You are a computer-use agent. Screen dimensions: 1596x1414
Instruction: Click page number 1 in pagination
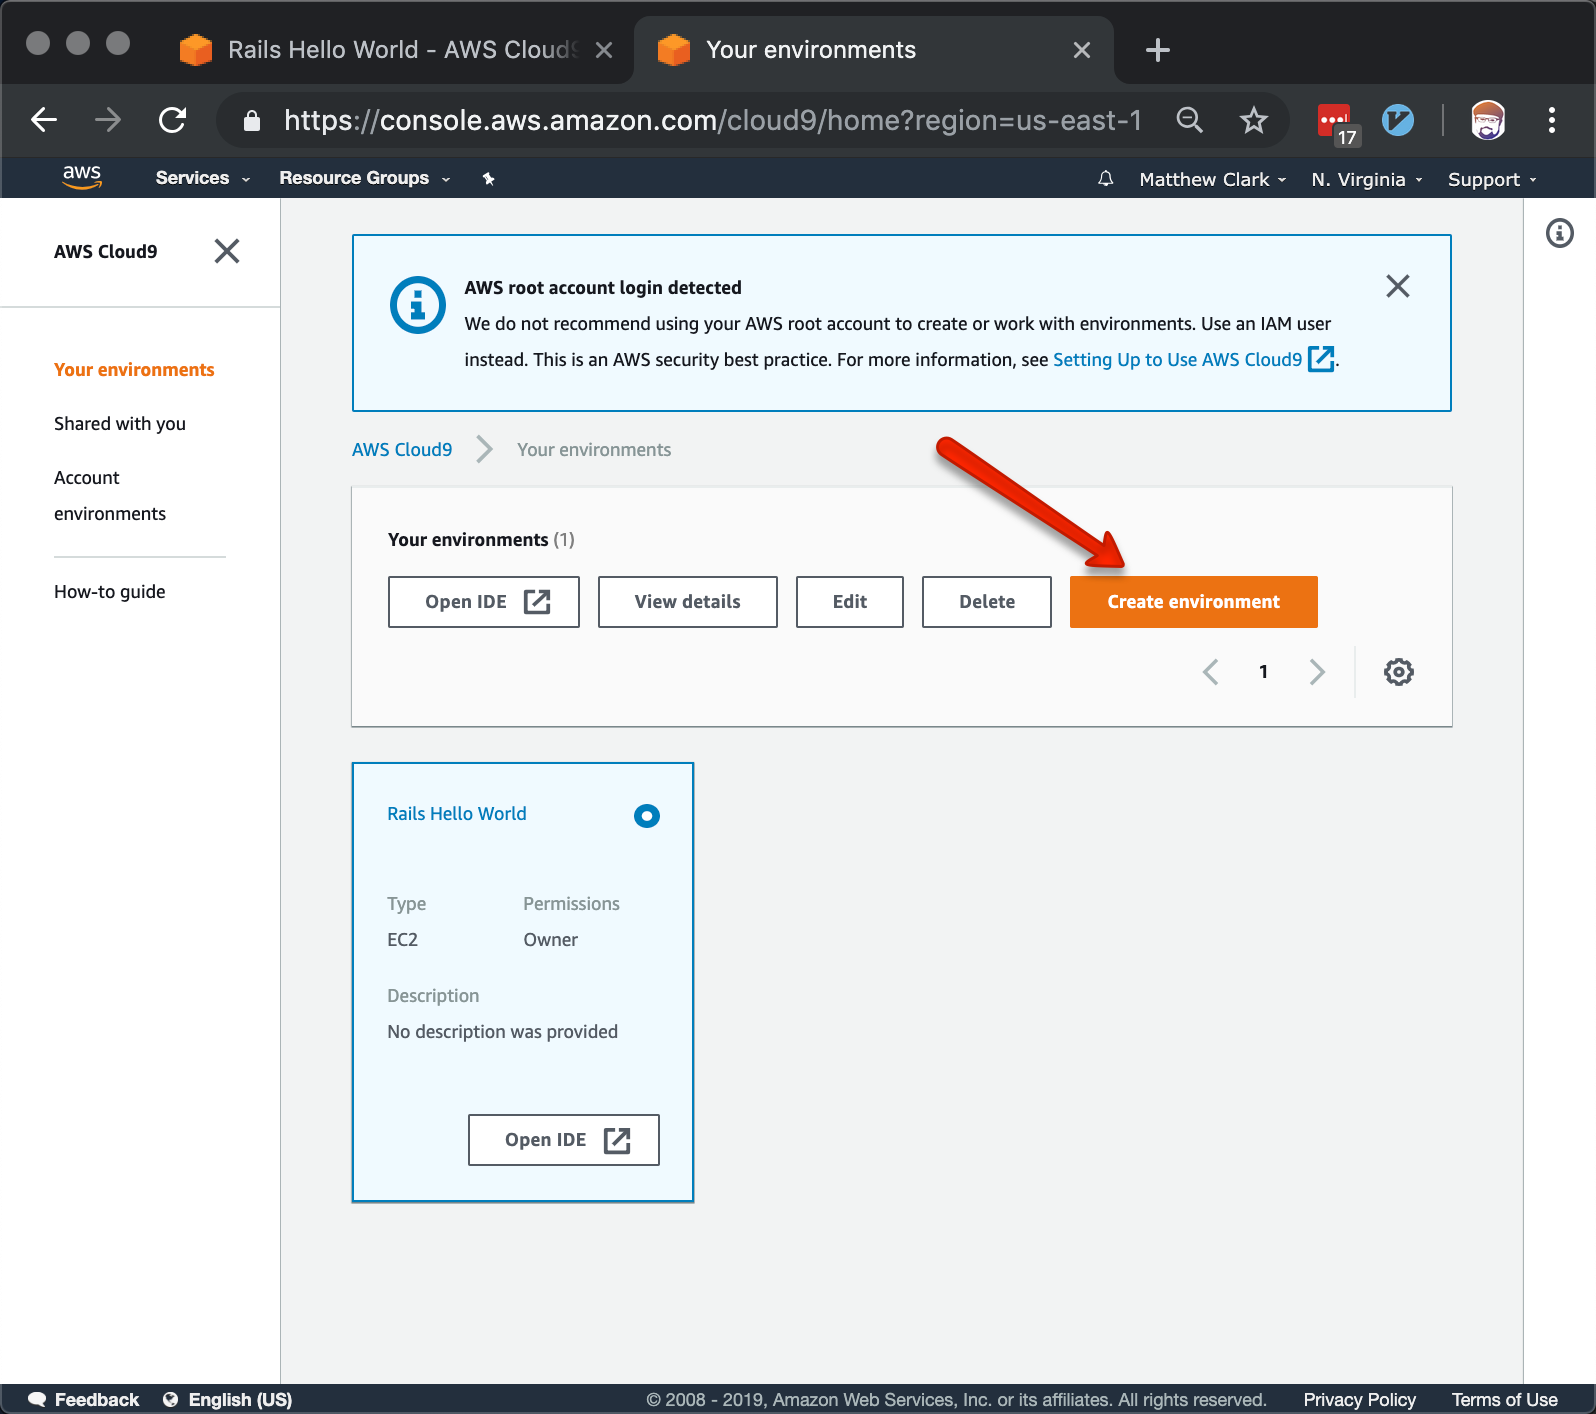click(1263, 672)
